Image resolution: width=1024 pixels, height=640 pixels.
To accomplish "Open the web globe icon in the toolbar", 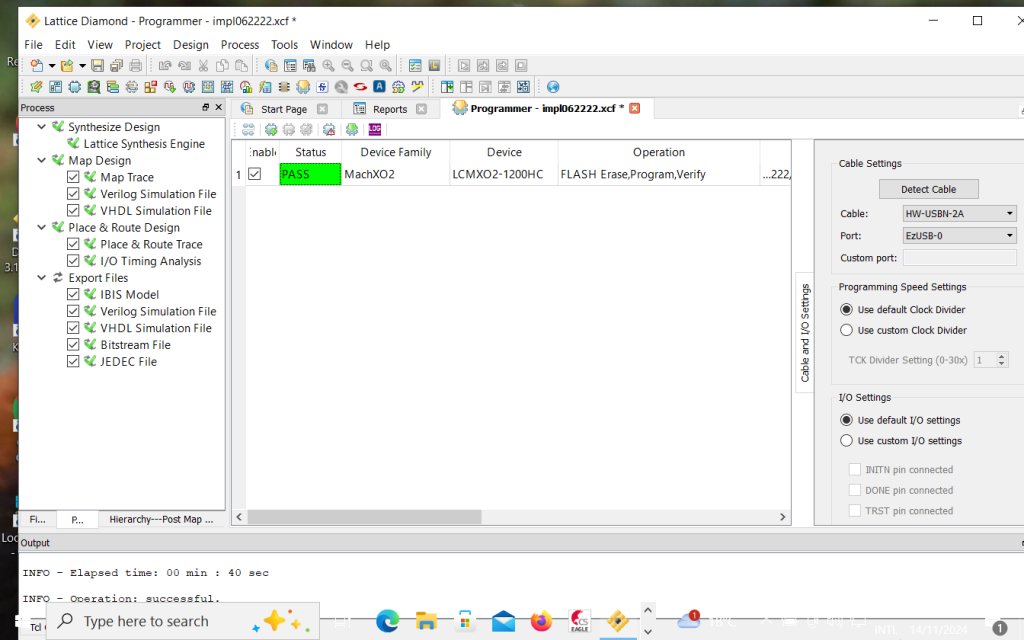I will point(553,87).
